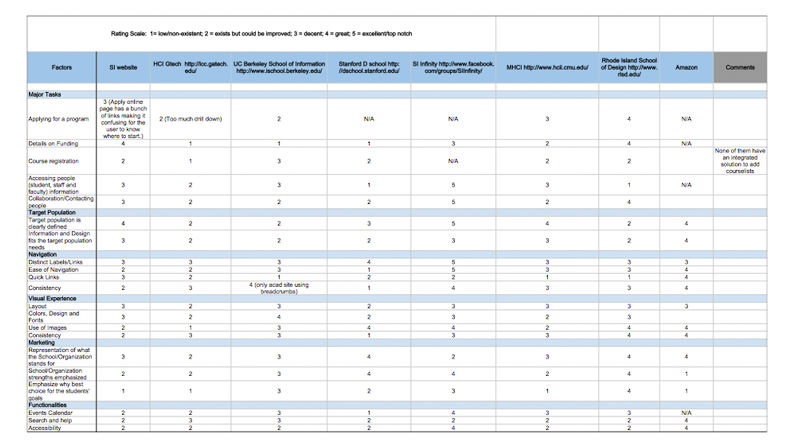Click the gray Comments header cell
This screenshot has width=791, height=444.
[740, 67]
